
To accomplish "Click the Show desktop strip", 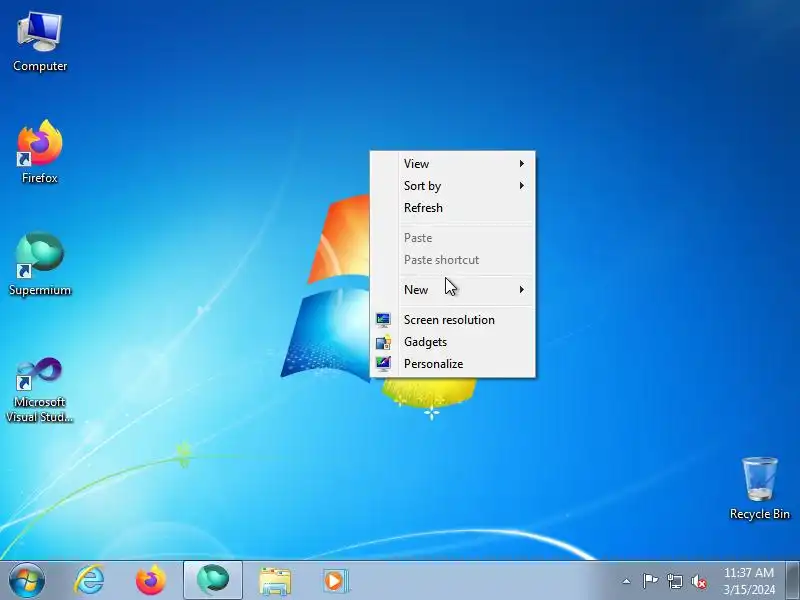I will [792, 581].
